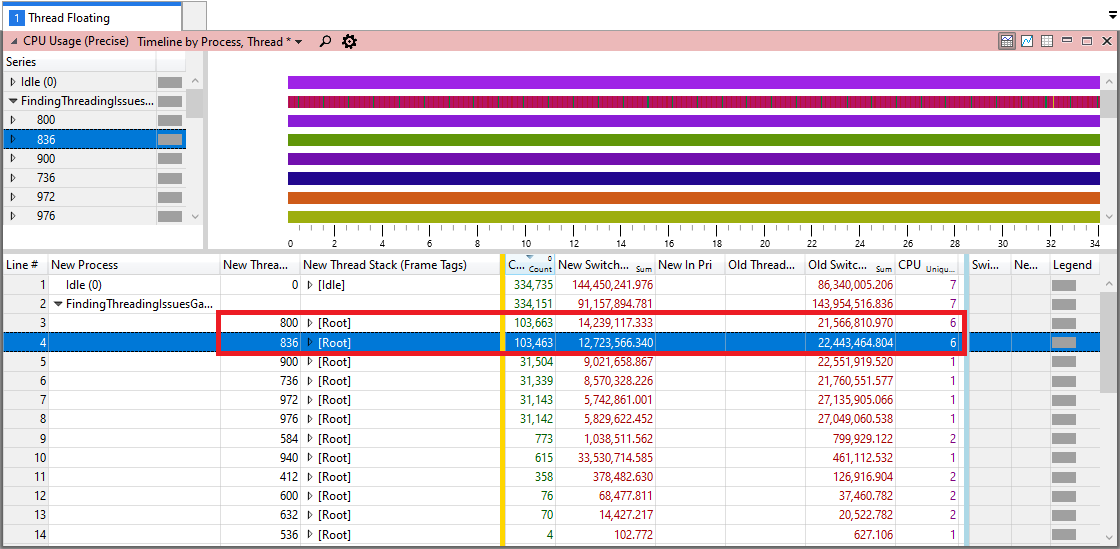Expand [Root] stack for thread 800

[x=310, y=323]
